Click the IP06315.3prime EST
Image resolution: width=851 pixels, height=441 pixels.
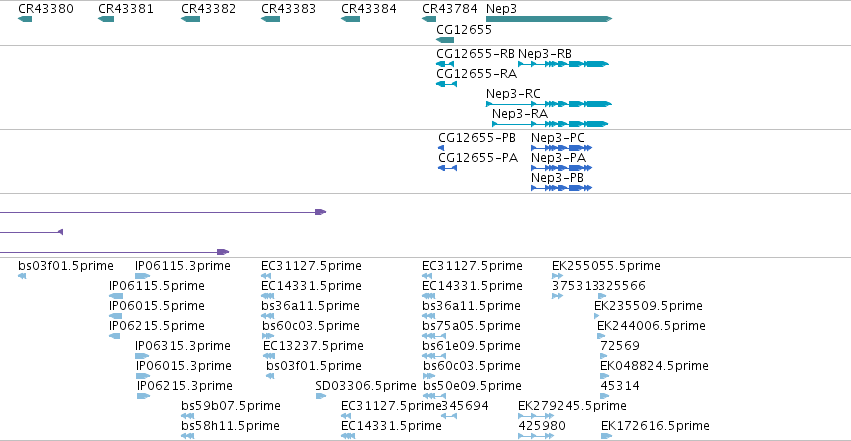pyautogui.click(x=142, y=356)
